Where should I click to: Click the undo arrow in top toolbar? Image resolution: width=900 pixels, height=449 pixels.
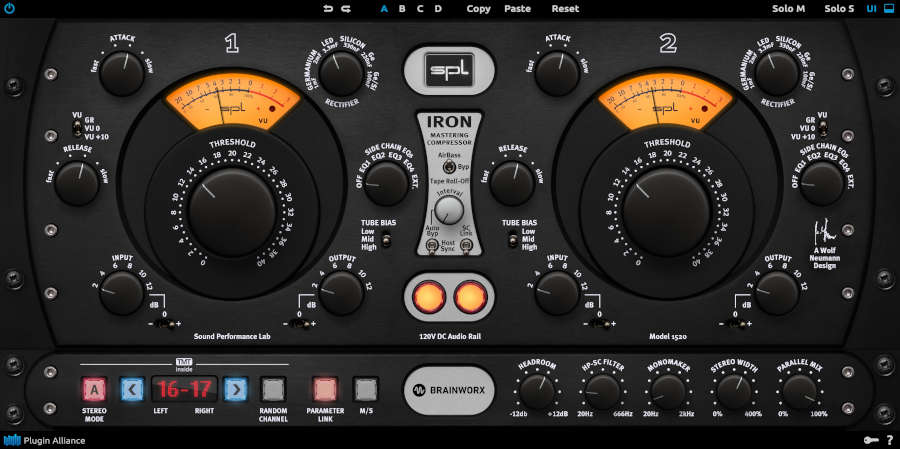327,9
